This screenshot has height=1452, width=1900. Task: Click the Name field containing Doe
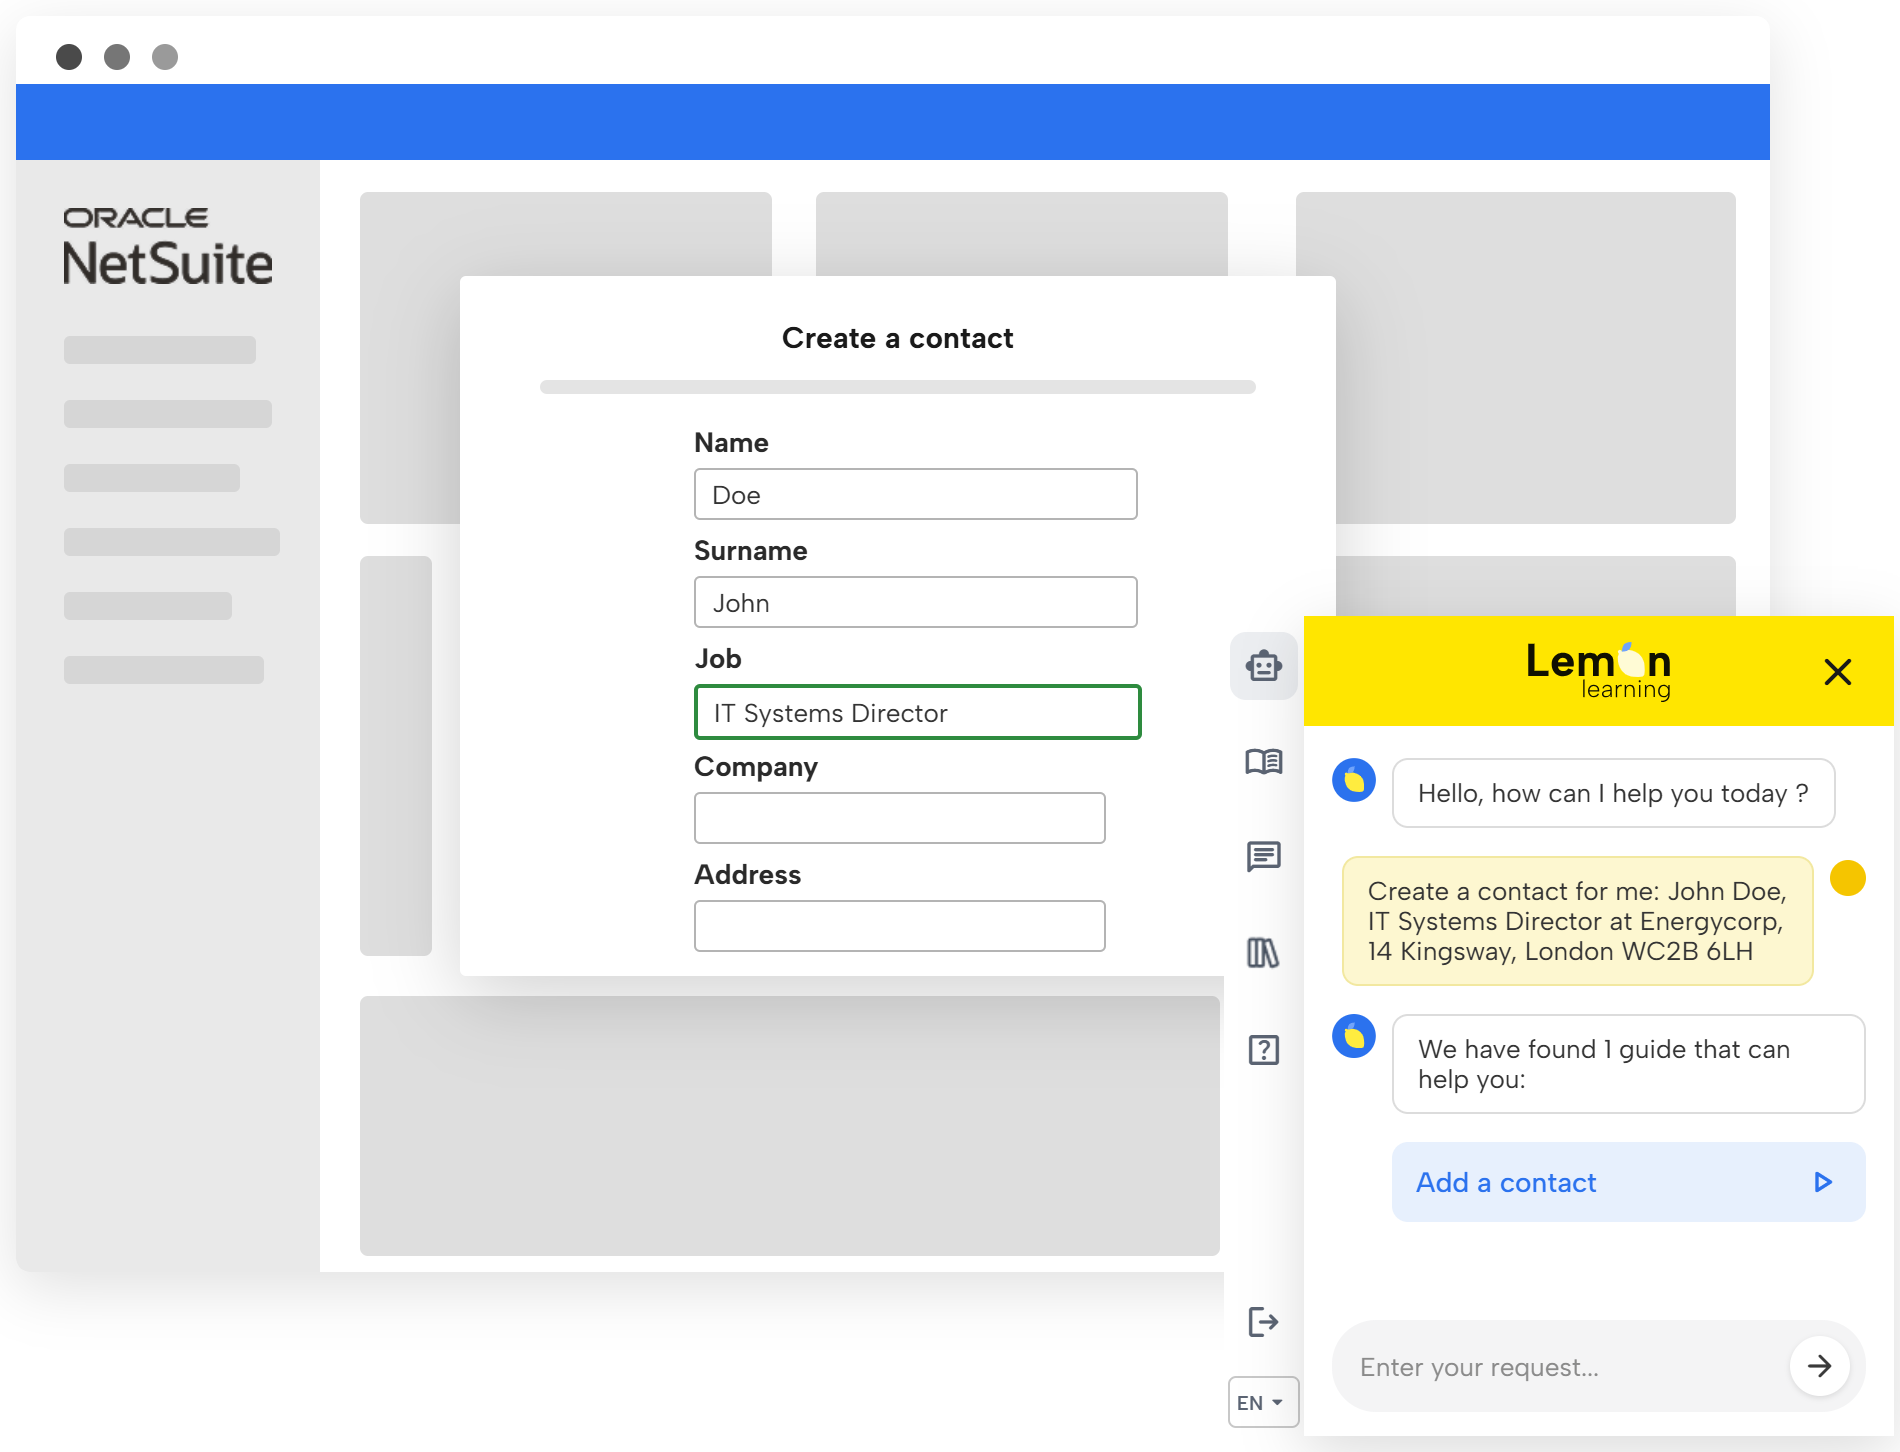[916, 494]
